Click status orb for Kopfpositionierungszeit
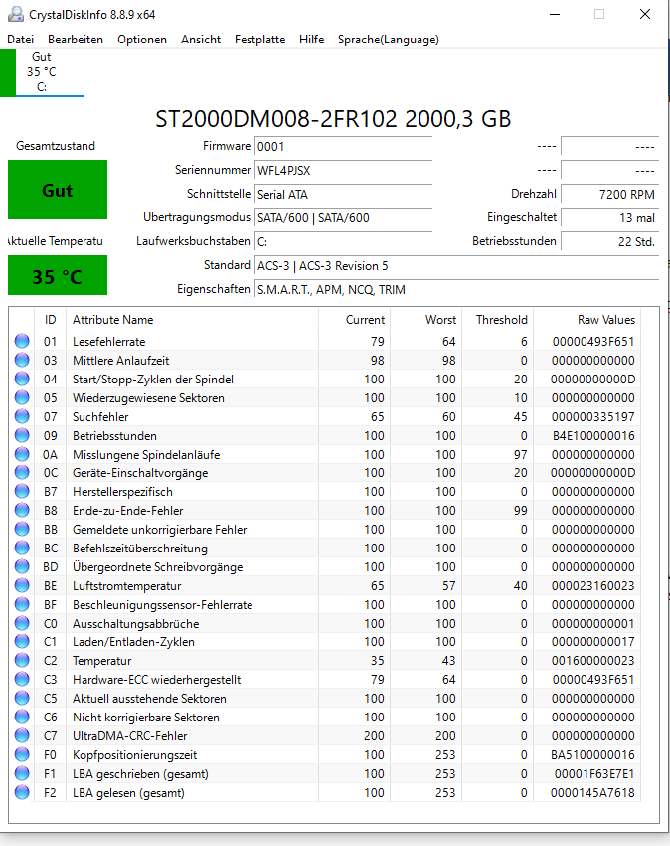670x846 pixels. coord(22,754)
